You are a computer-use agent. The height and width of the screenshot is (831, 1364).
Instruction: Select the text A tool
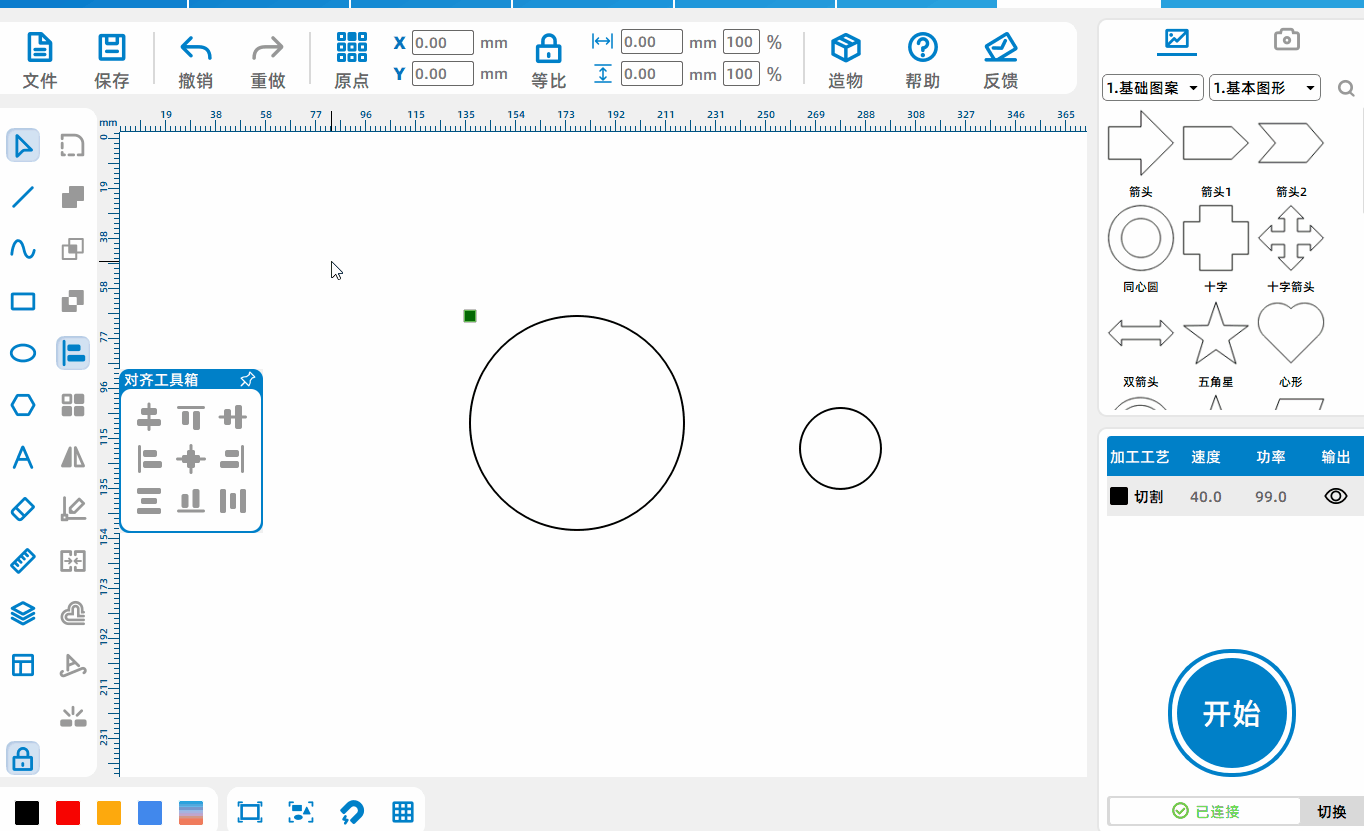click(x=23, y=457)
